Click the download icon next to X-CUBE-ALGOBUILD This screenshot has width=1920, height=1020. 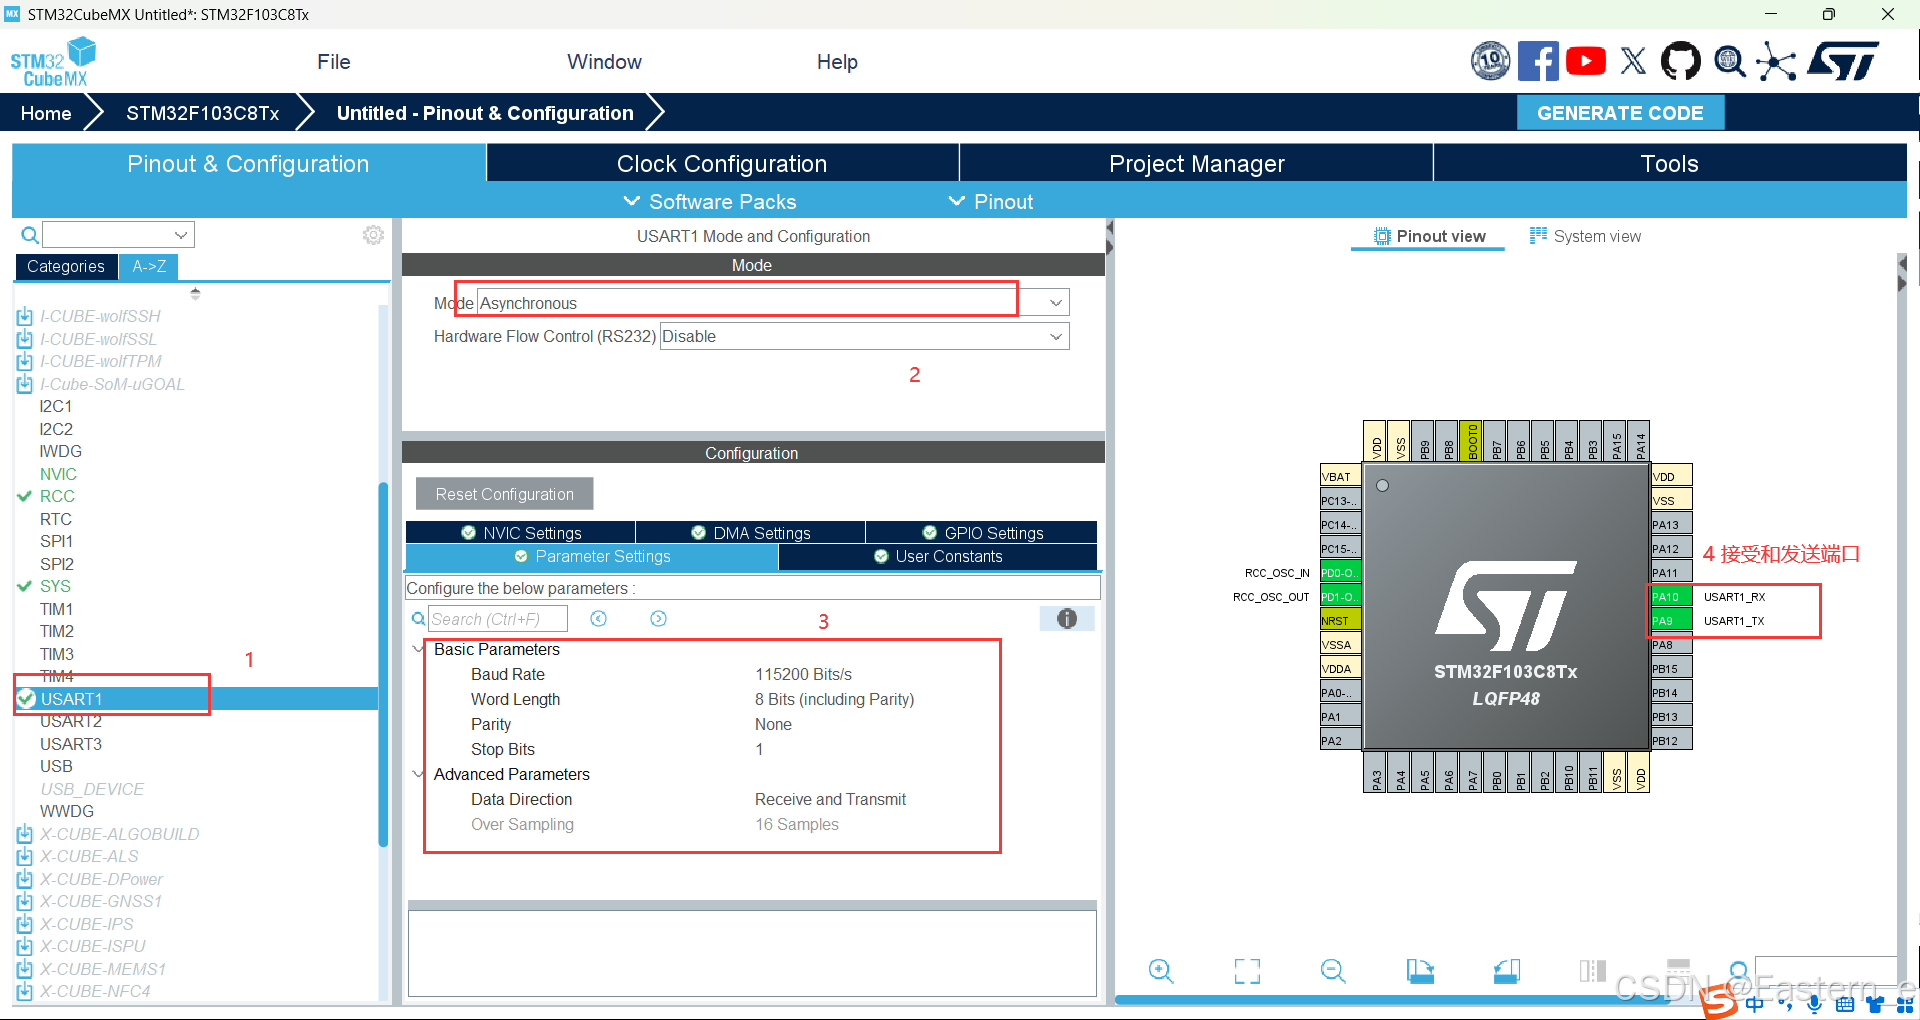(x=25, y=834)
